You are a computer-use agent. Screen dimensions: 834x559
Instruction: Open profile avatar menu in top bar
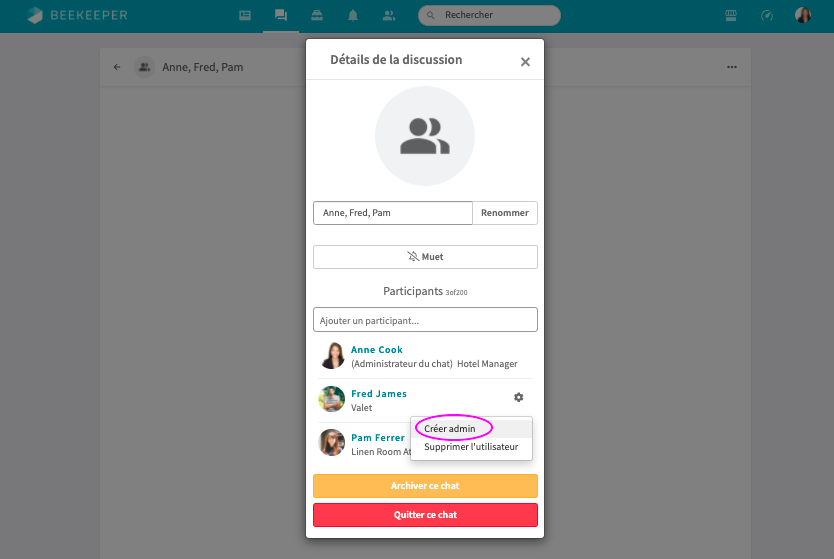(802, 15)
